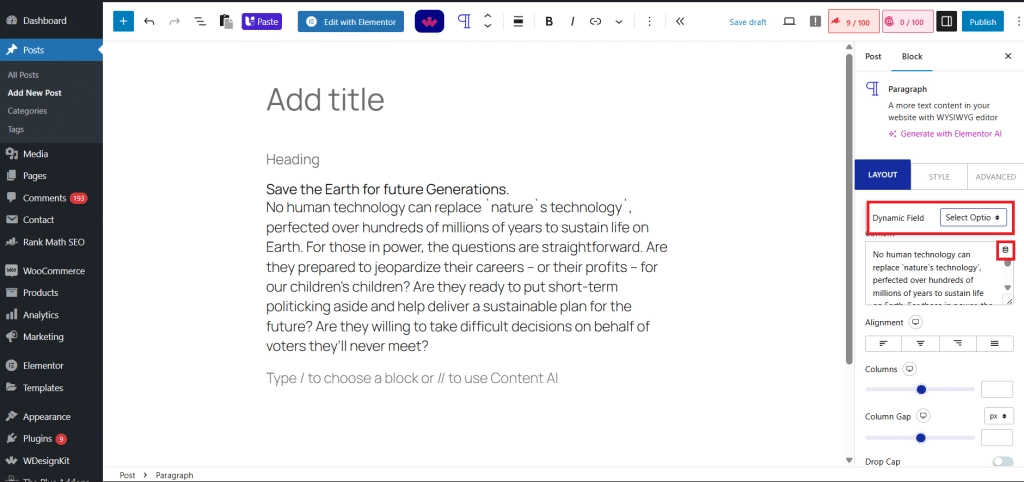Screen dimensions: 1024x482
Task: Click the Column Gap number input box
Action: pos(997,438)
